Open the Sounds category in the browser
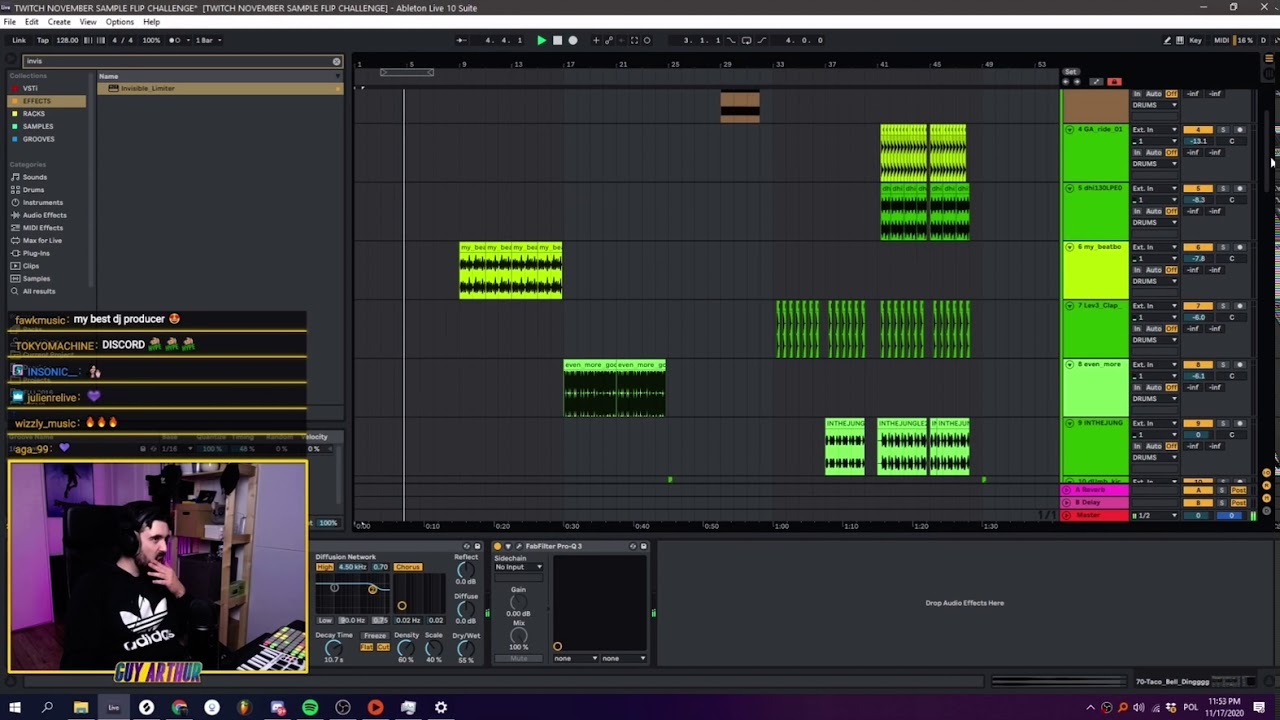The width and height of the screenshot is (1280, 720). pyautogui.click(x=34, y=177)
